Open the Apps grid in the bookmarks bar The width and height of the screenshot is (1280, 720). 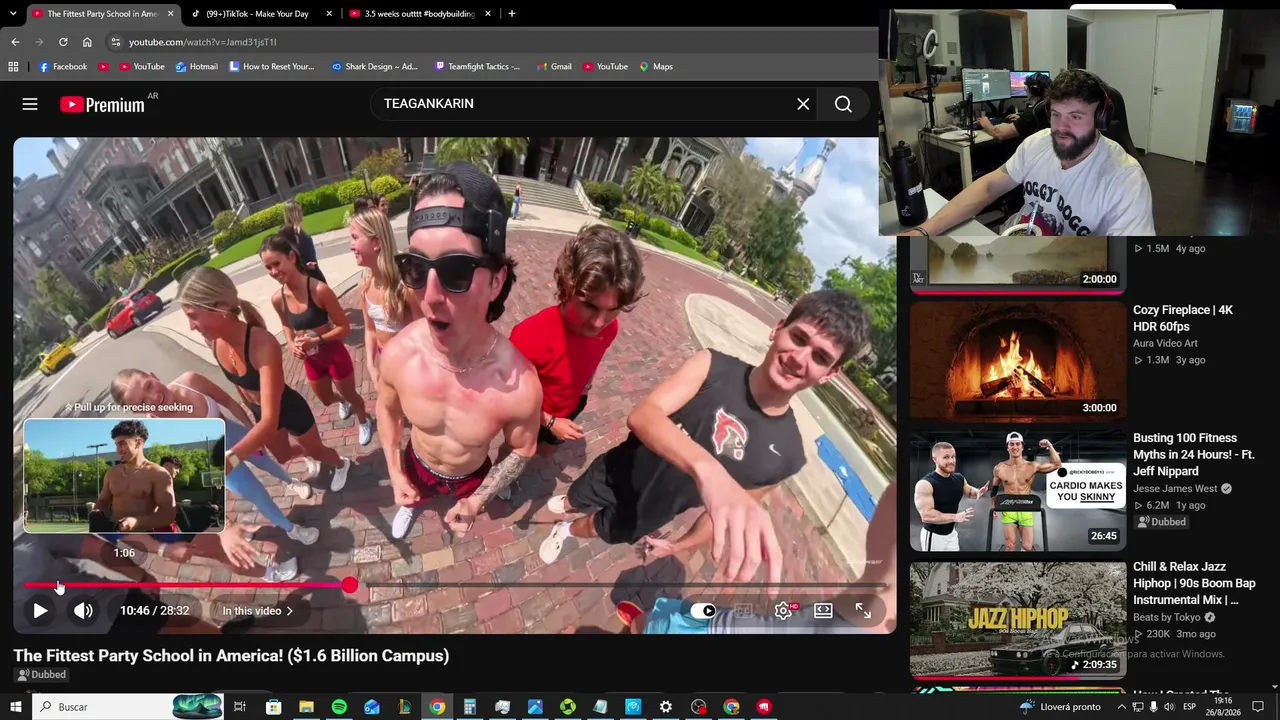point(13,67)
